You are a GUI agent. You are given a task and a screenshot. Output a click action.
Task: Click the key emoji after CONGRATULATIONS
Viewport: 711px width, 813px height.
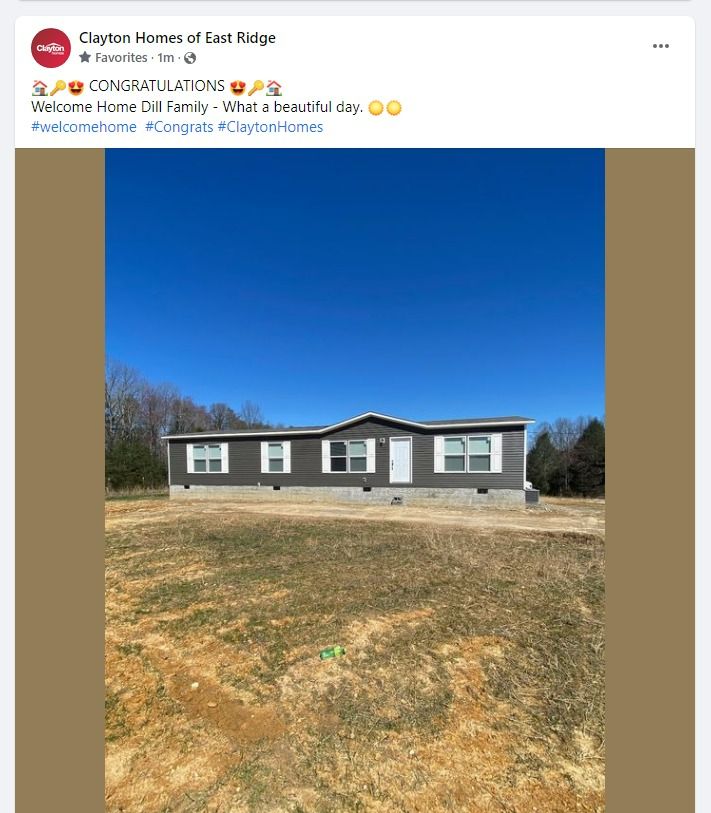click(x=256, y=88)
